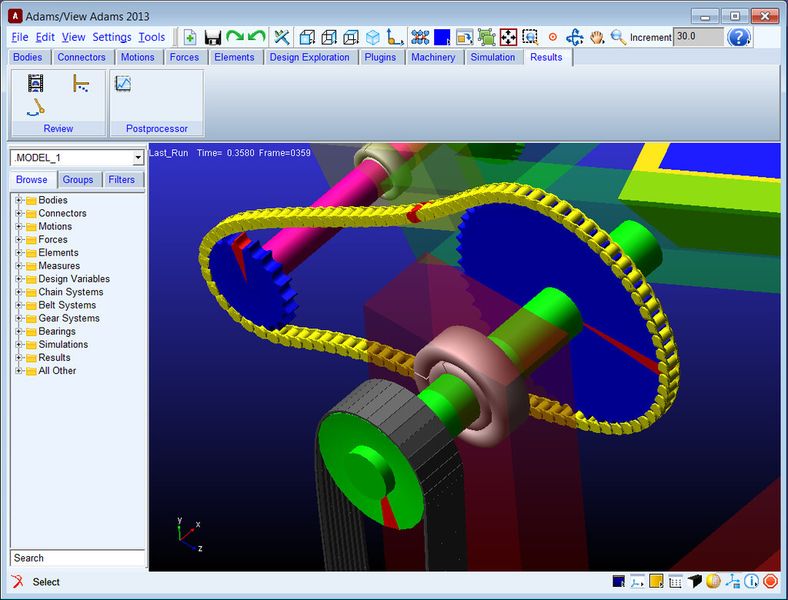The height and width of the screenshot is (600, 788).
Task: Launch the Postprocessor plot icon
Action: 123,84
